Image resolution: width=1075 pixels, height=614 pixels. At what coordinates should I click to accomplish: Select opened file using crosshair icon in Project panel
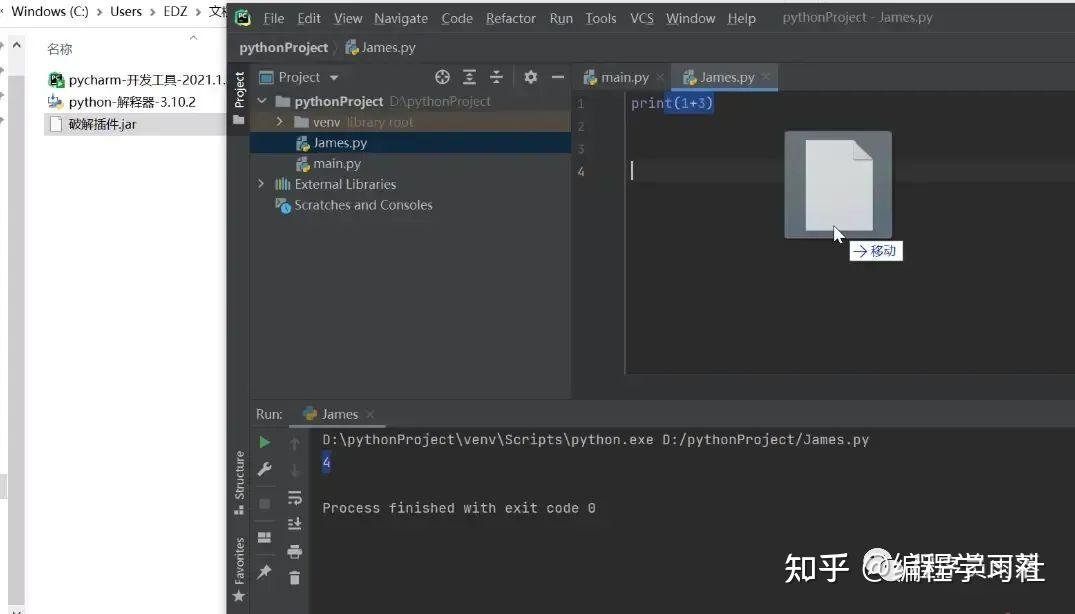coord(442,77)
